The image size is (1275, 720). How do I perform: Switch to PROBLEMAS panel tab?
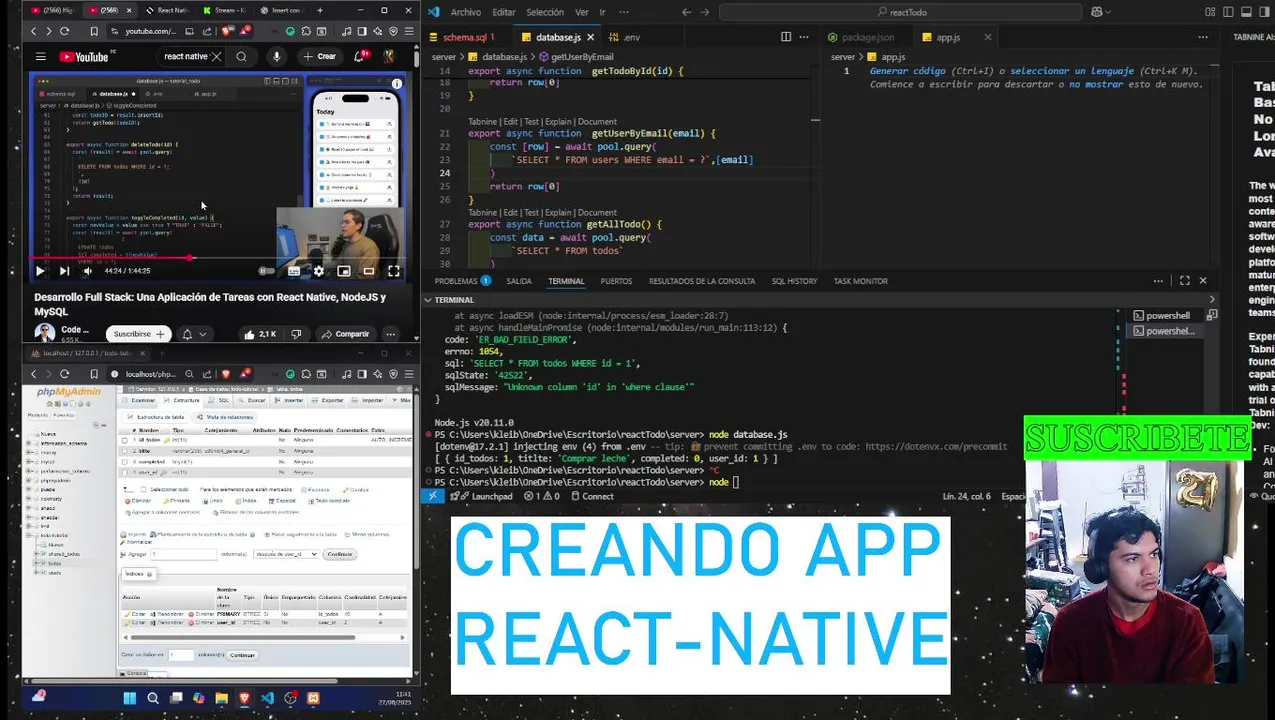tap(462, 281)
